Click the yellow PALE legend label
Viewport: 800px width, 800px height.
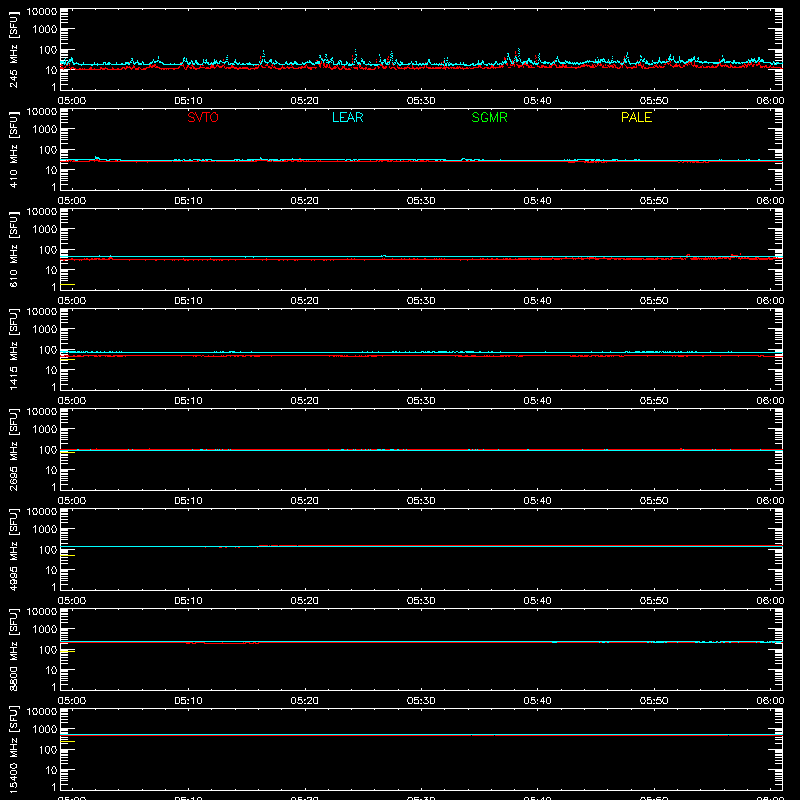click(x=636, y=117)
